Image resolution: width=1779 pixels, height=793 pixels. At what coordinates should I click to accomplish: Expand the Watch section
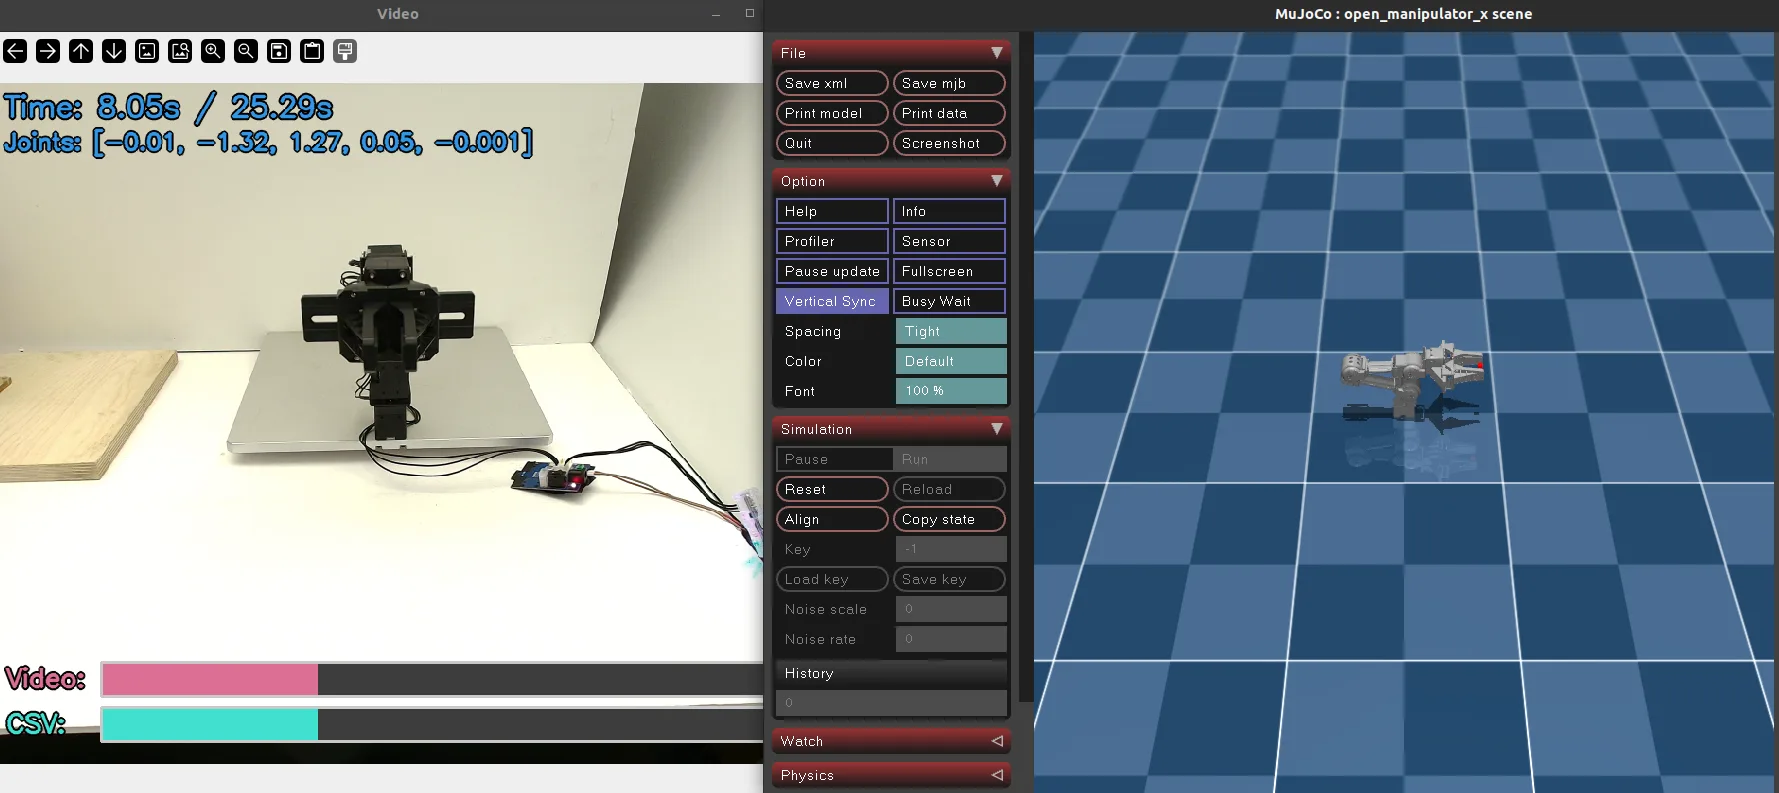891,741
